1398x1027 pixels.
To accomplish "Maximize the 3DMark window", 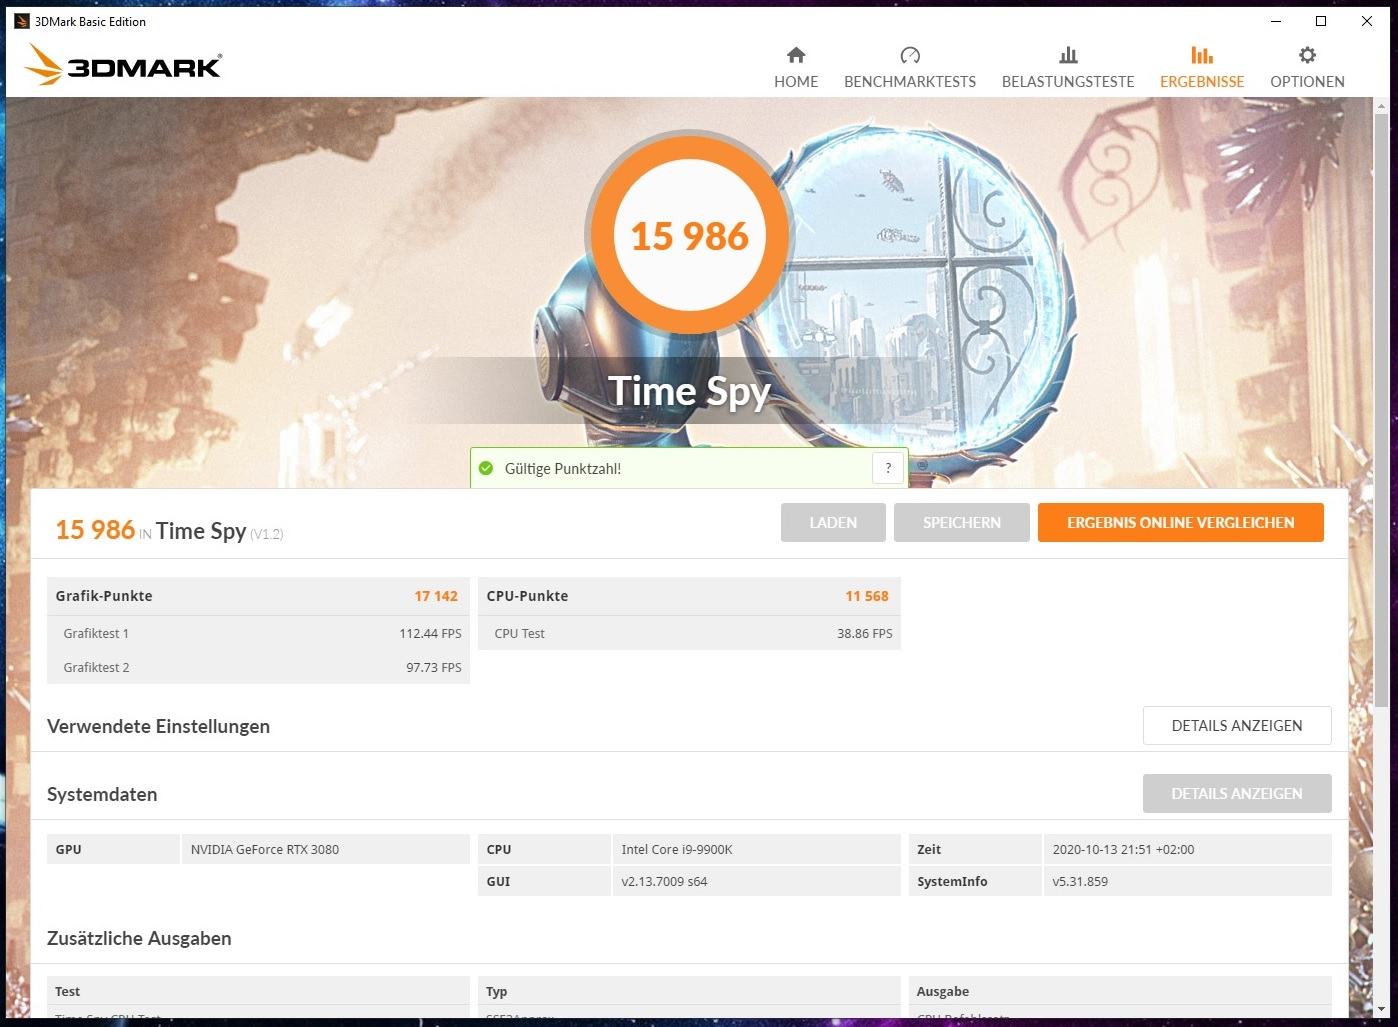I will coord(1321,21).
